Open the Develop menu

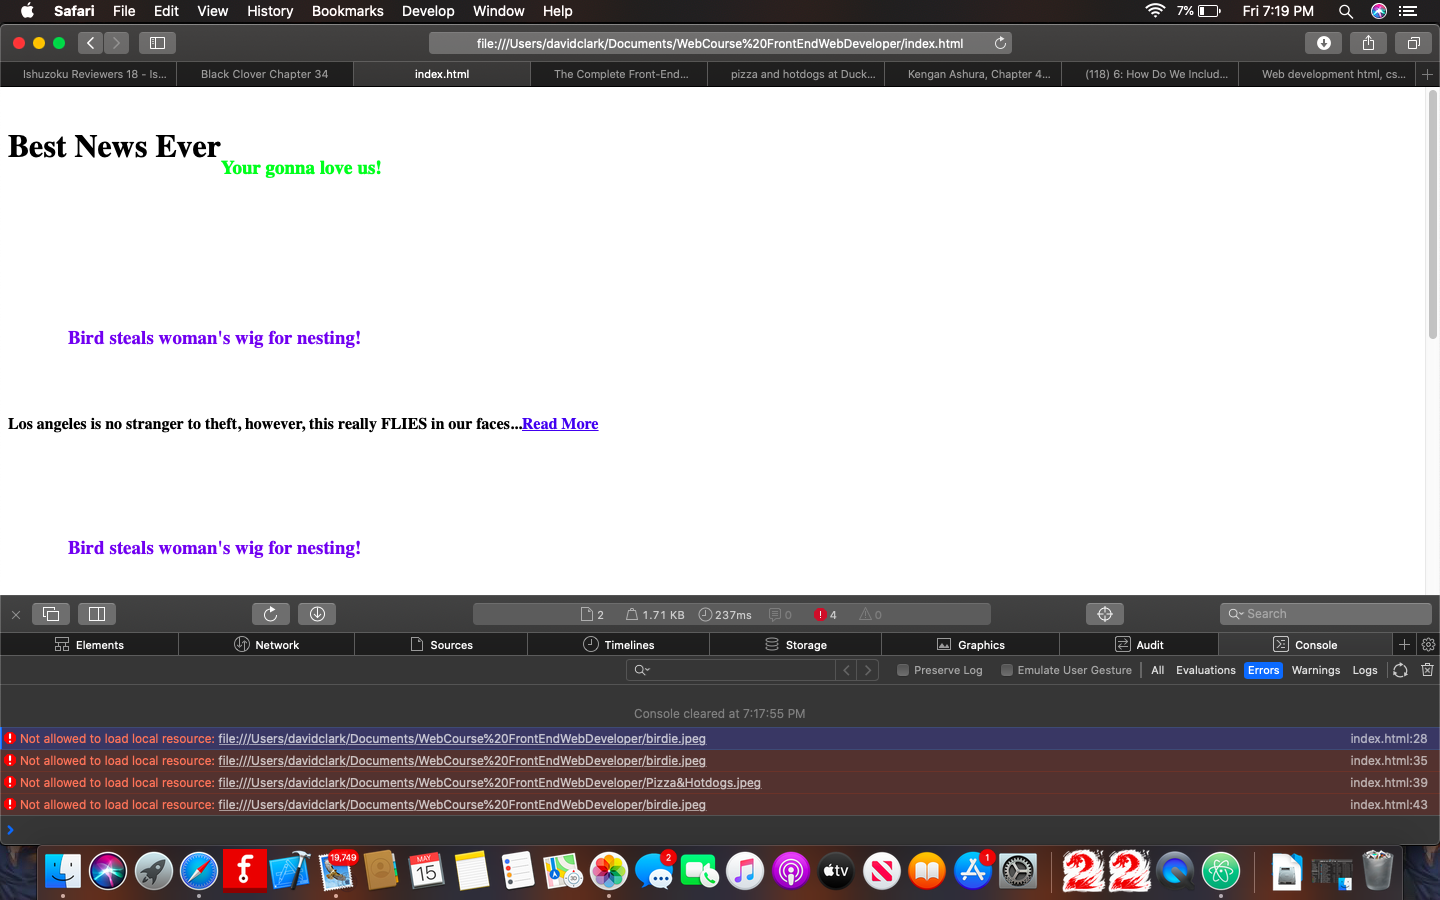coord(428,11)
